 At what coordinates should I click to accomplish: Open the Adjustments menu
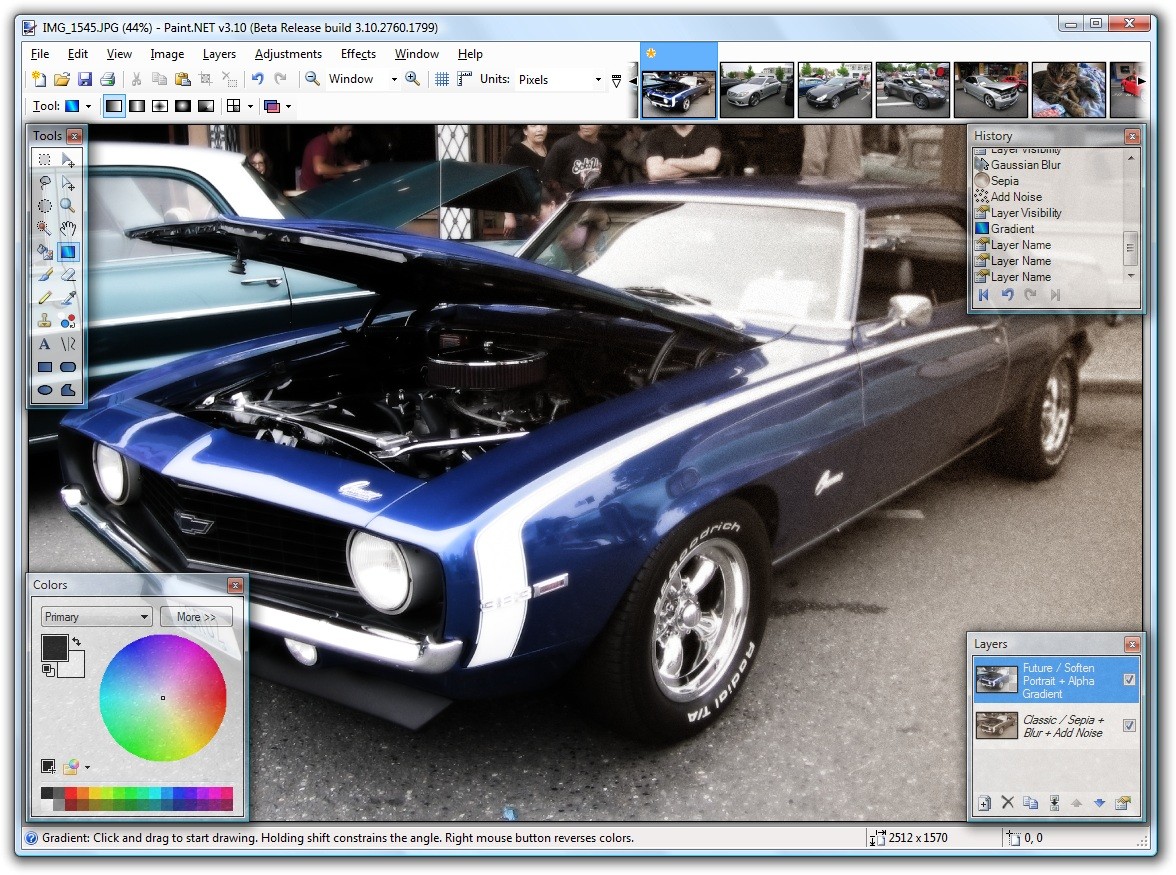click(288, 54)
